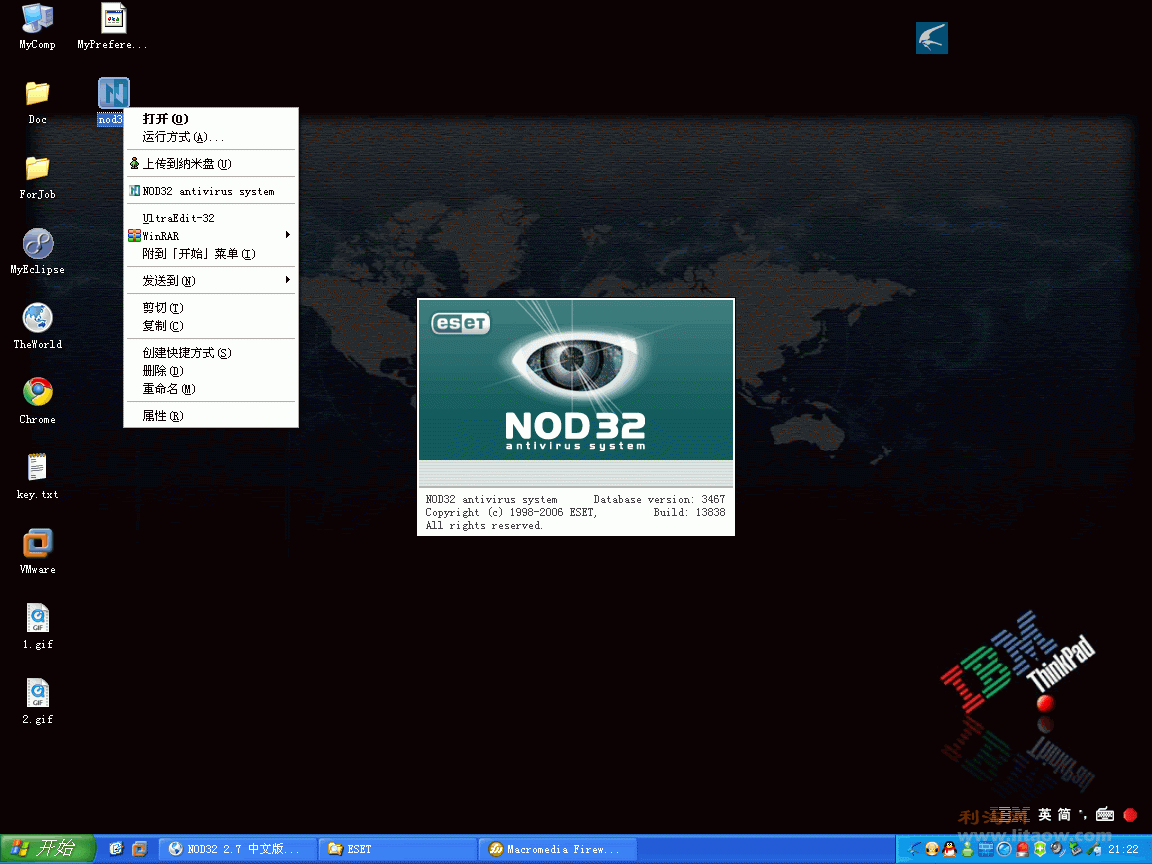The image size is (1152, 864).
Task: Click the safely remove hardware tray icon
Action: coord(1076,849)
